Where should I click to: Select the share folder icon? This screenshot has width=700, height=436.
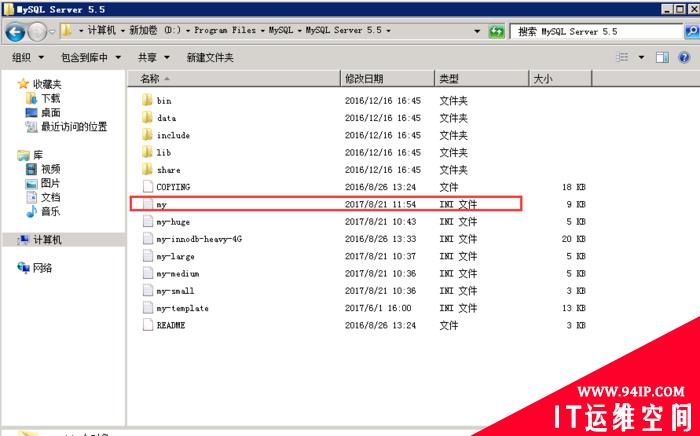point(147,170)
